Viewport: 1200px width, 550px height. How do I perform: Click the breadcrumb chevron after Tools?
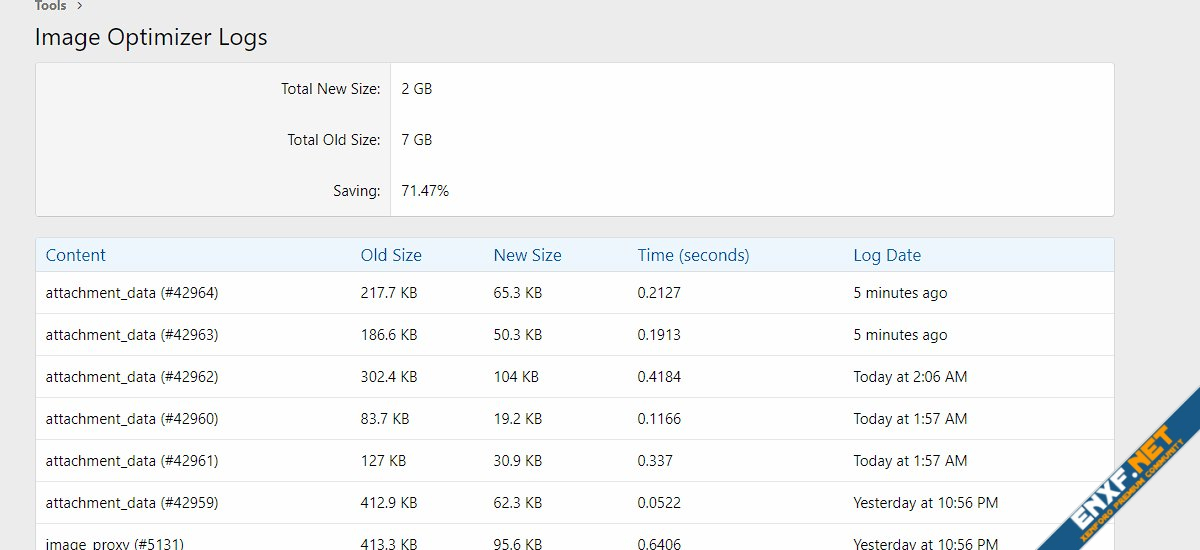(79, 6)
